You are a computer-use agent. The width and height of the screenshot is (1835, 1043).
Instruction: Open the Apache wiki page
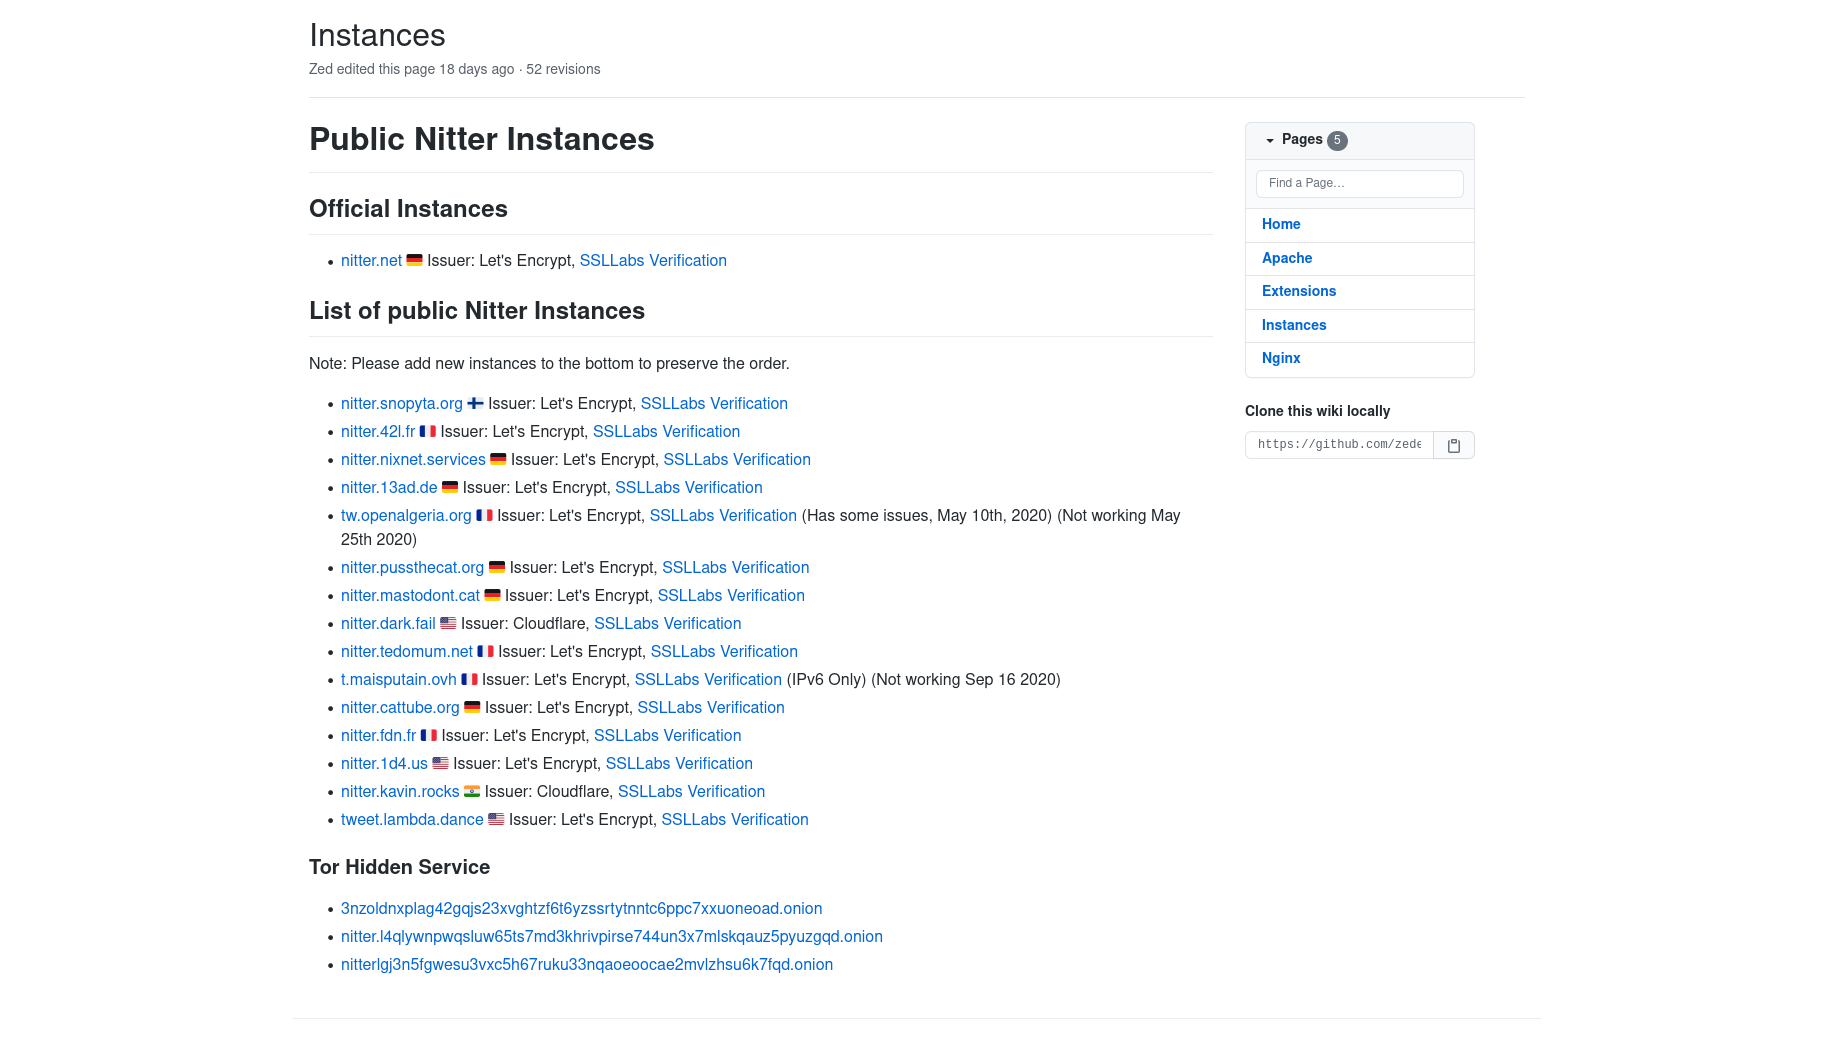[1287, 258]
